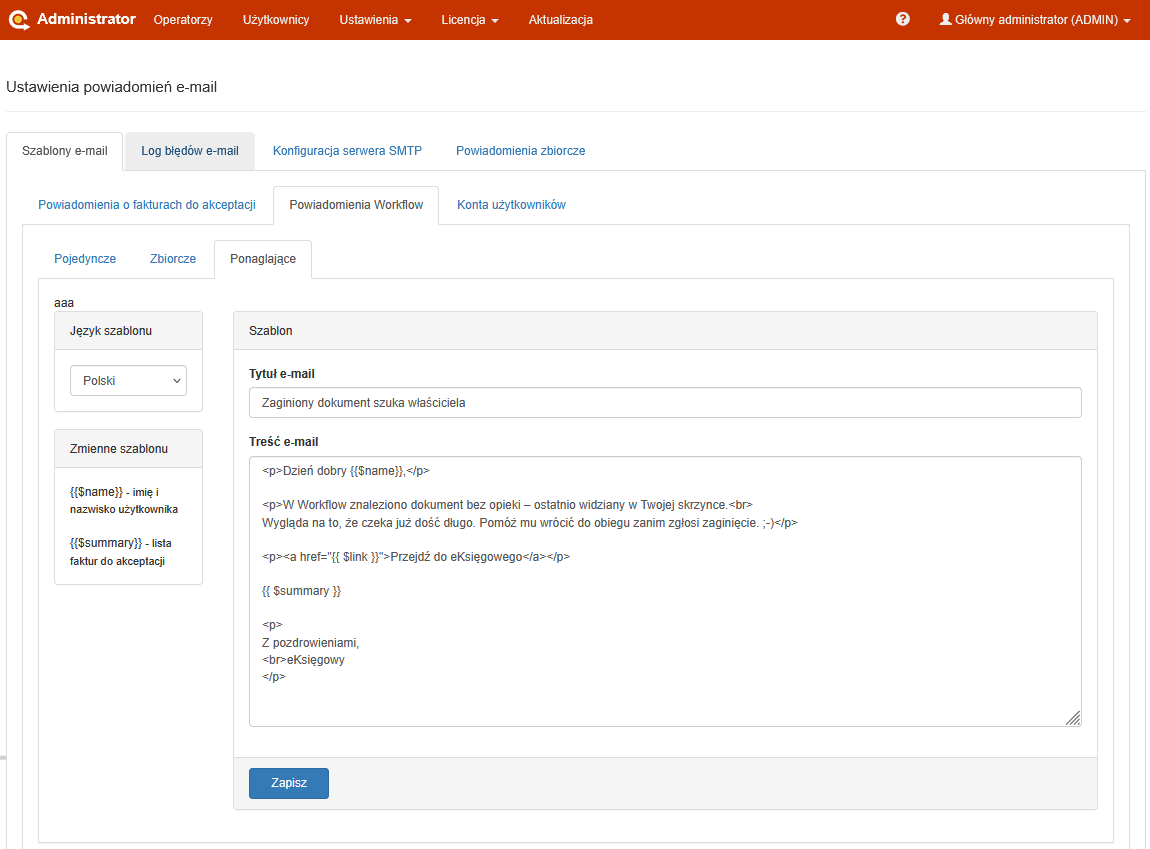Click the user avatar icon for Główny administrator
Image resolution: width=1150 pixels, height=849 pixels.
pos(945,19)
